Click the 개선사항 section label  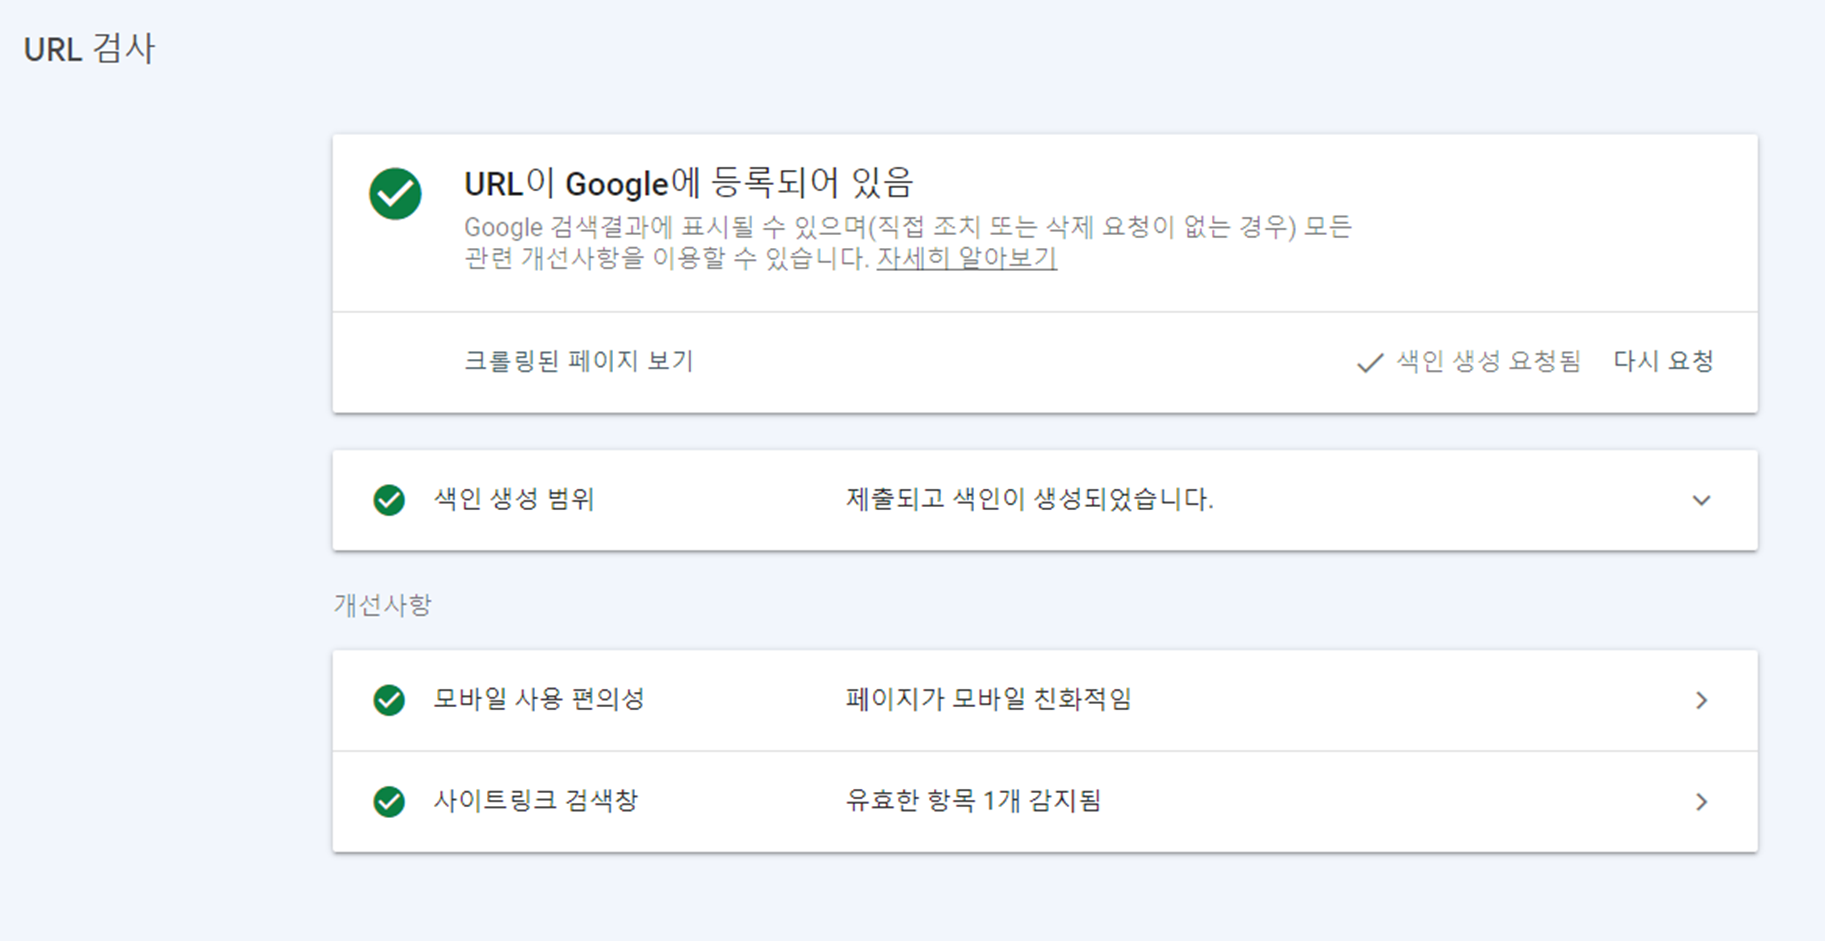coord(380,603)
